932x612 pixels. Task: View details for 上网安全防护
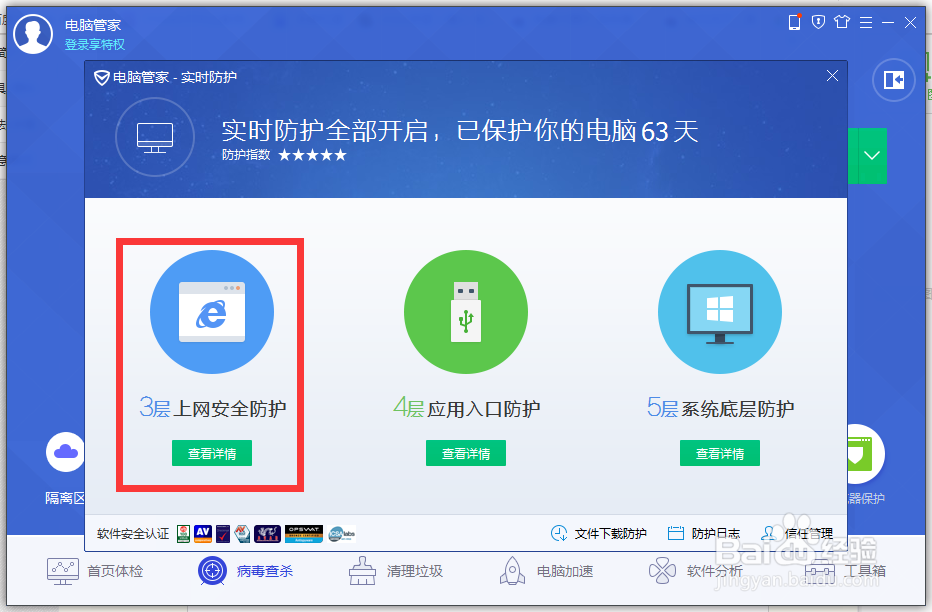(212, 453)
